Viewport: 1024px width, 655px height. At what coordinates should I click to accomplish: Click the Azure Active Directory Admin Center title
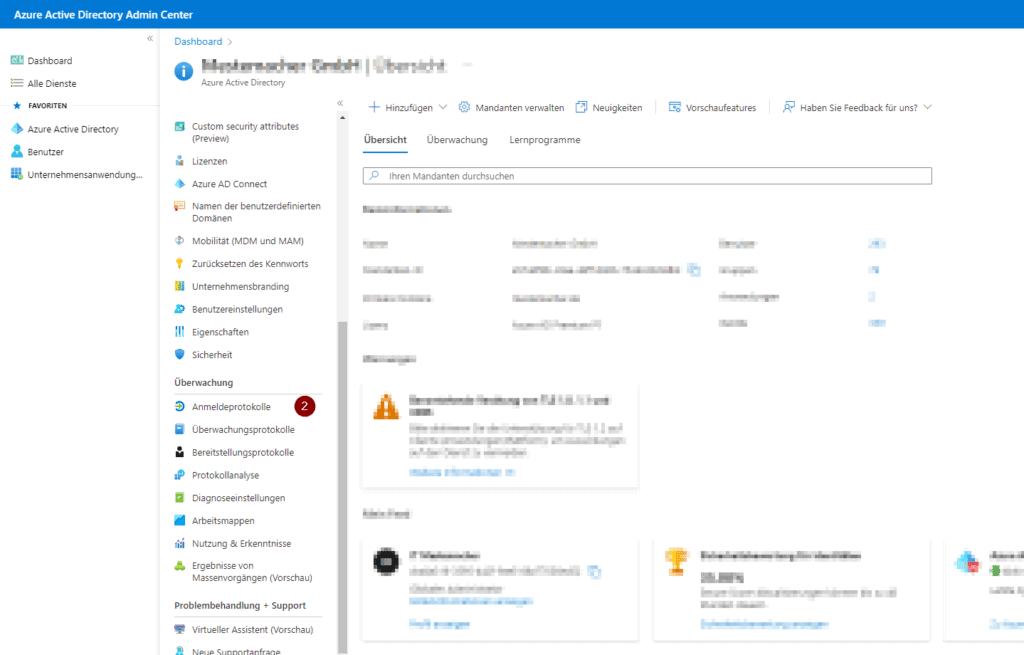103,14
